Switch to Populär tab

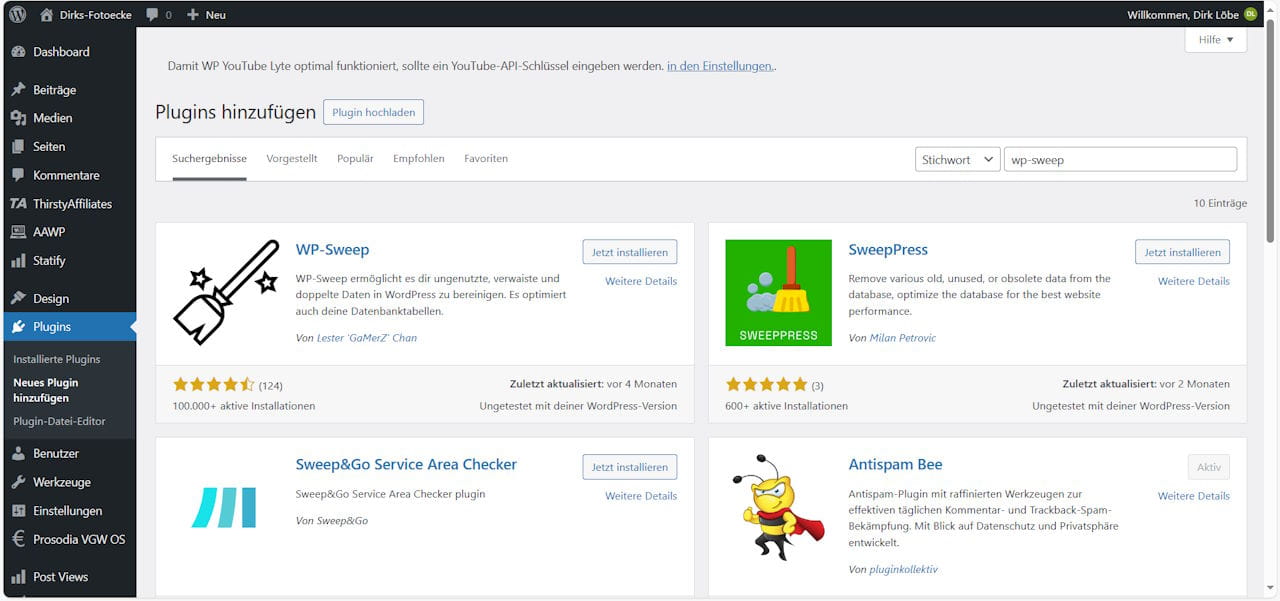[355, 159]
